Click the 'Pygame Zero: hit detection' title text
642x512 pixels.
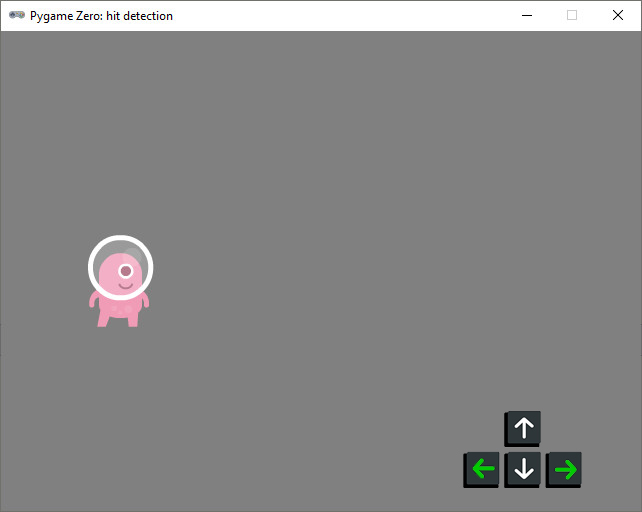click(101, 16)
